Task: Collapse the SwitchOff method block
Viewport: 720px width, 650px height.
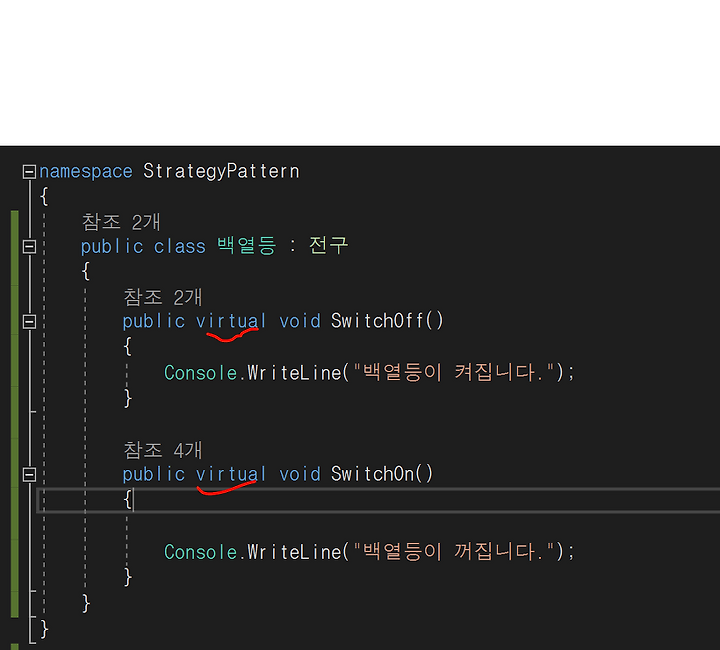Action: pyautogui.click(x=29, y=321)
